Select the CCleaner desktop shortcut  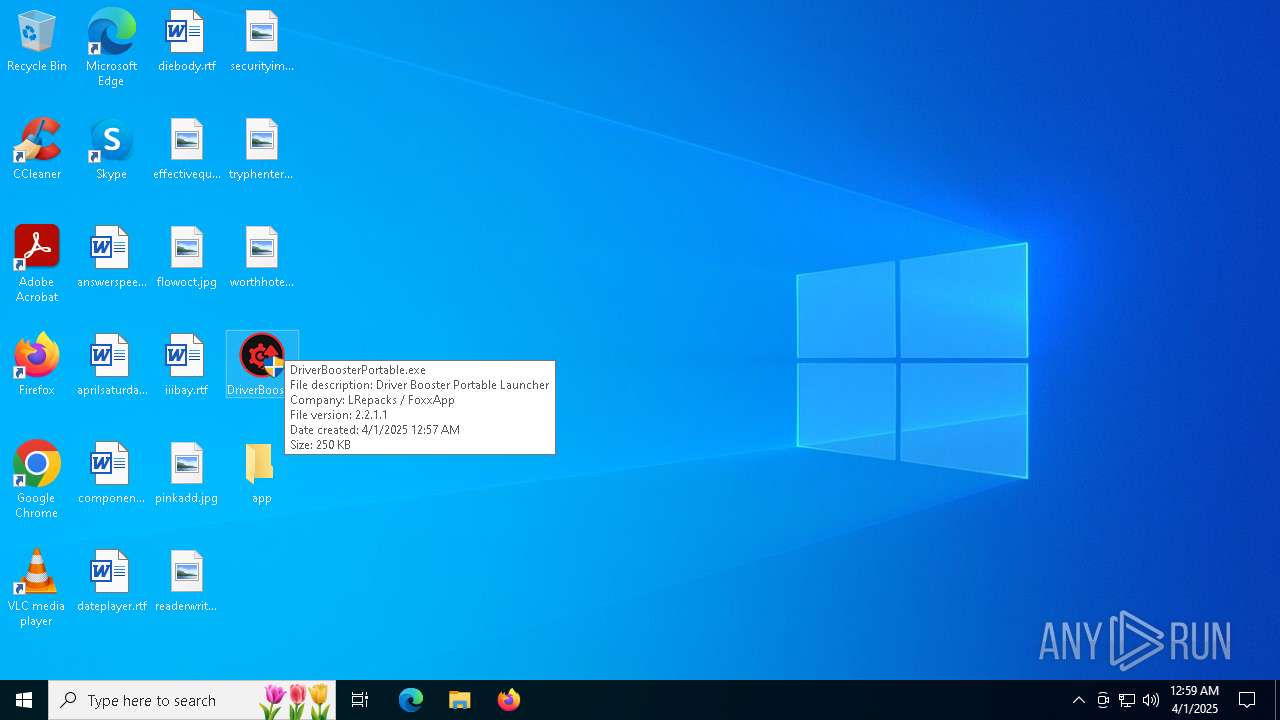pyautogui.click(x=37, y=150)
